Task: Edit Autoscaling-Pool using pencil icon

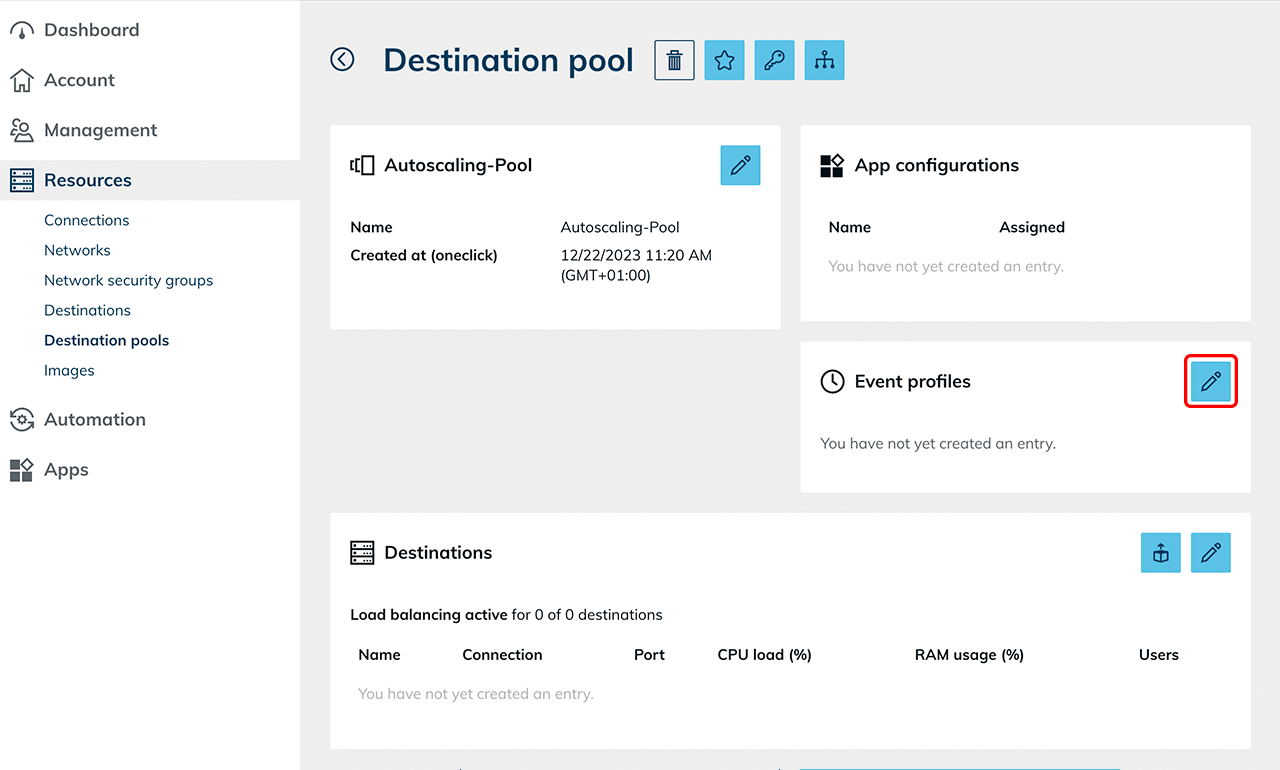Action: [740, 165]
